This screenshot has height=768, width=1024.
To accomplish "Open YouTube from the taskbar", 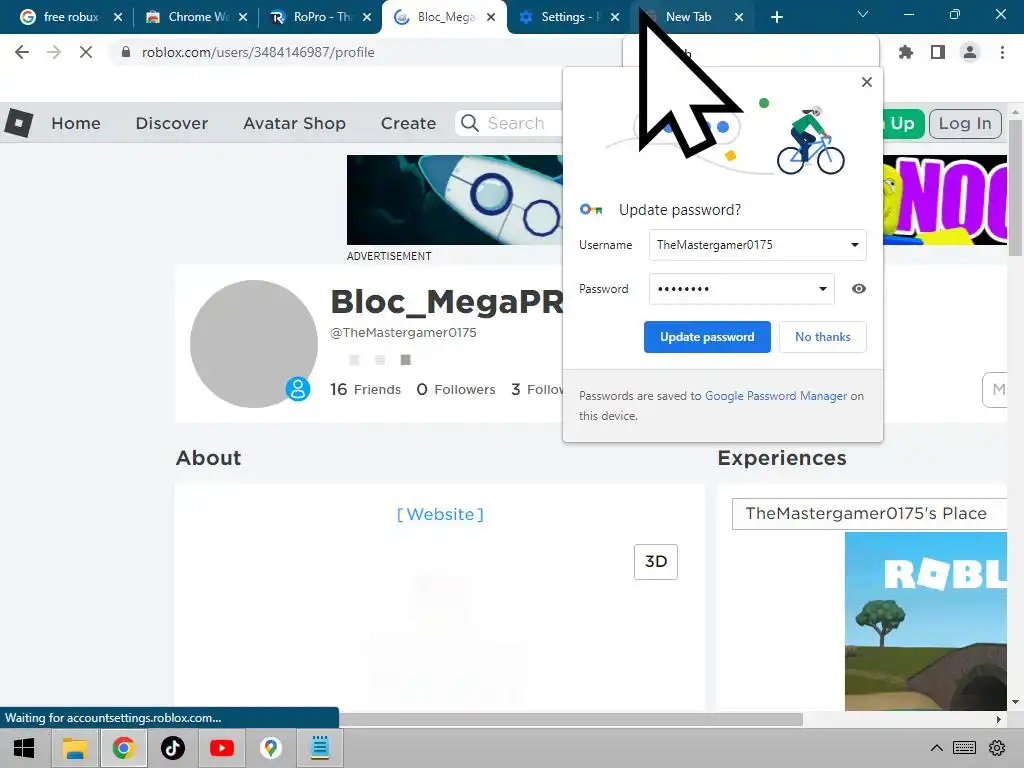I will pos(222,748).
